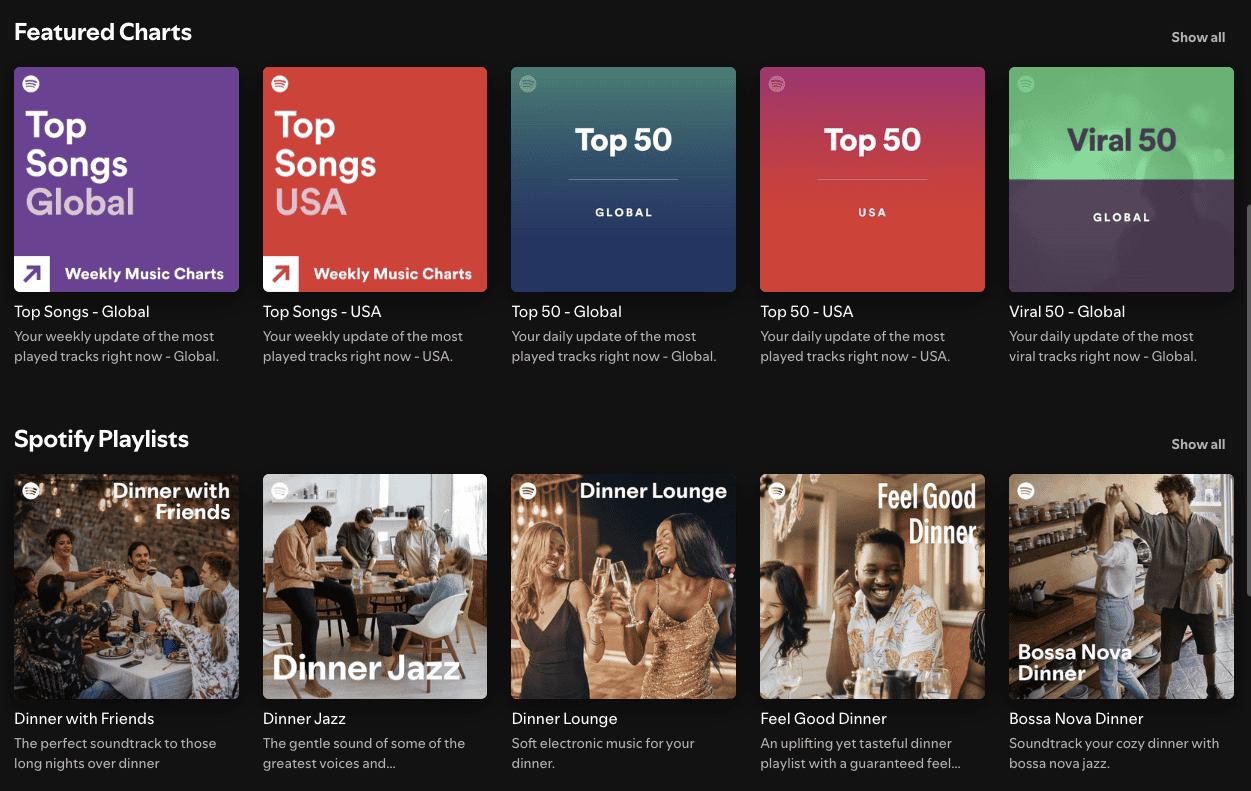Click Spotify logo on Dinner with Friends cover

[x=31, y=491]
